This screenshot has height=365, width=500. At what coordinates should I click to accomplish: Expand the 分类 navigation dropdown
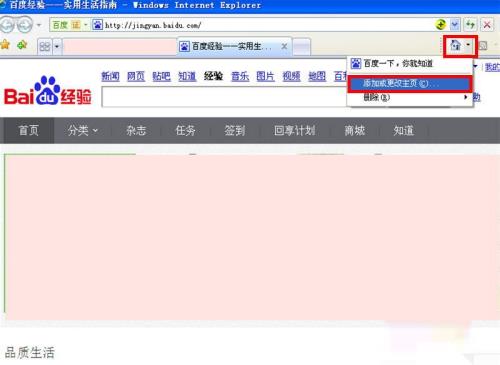tap(83, 130)
